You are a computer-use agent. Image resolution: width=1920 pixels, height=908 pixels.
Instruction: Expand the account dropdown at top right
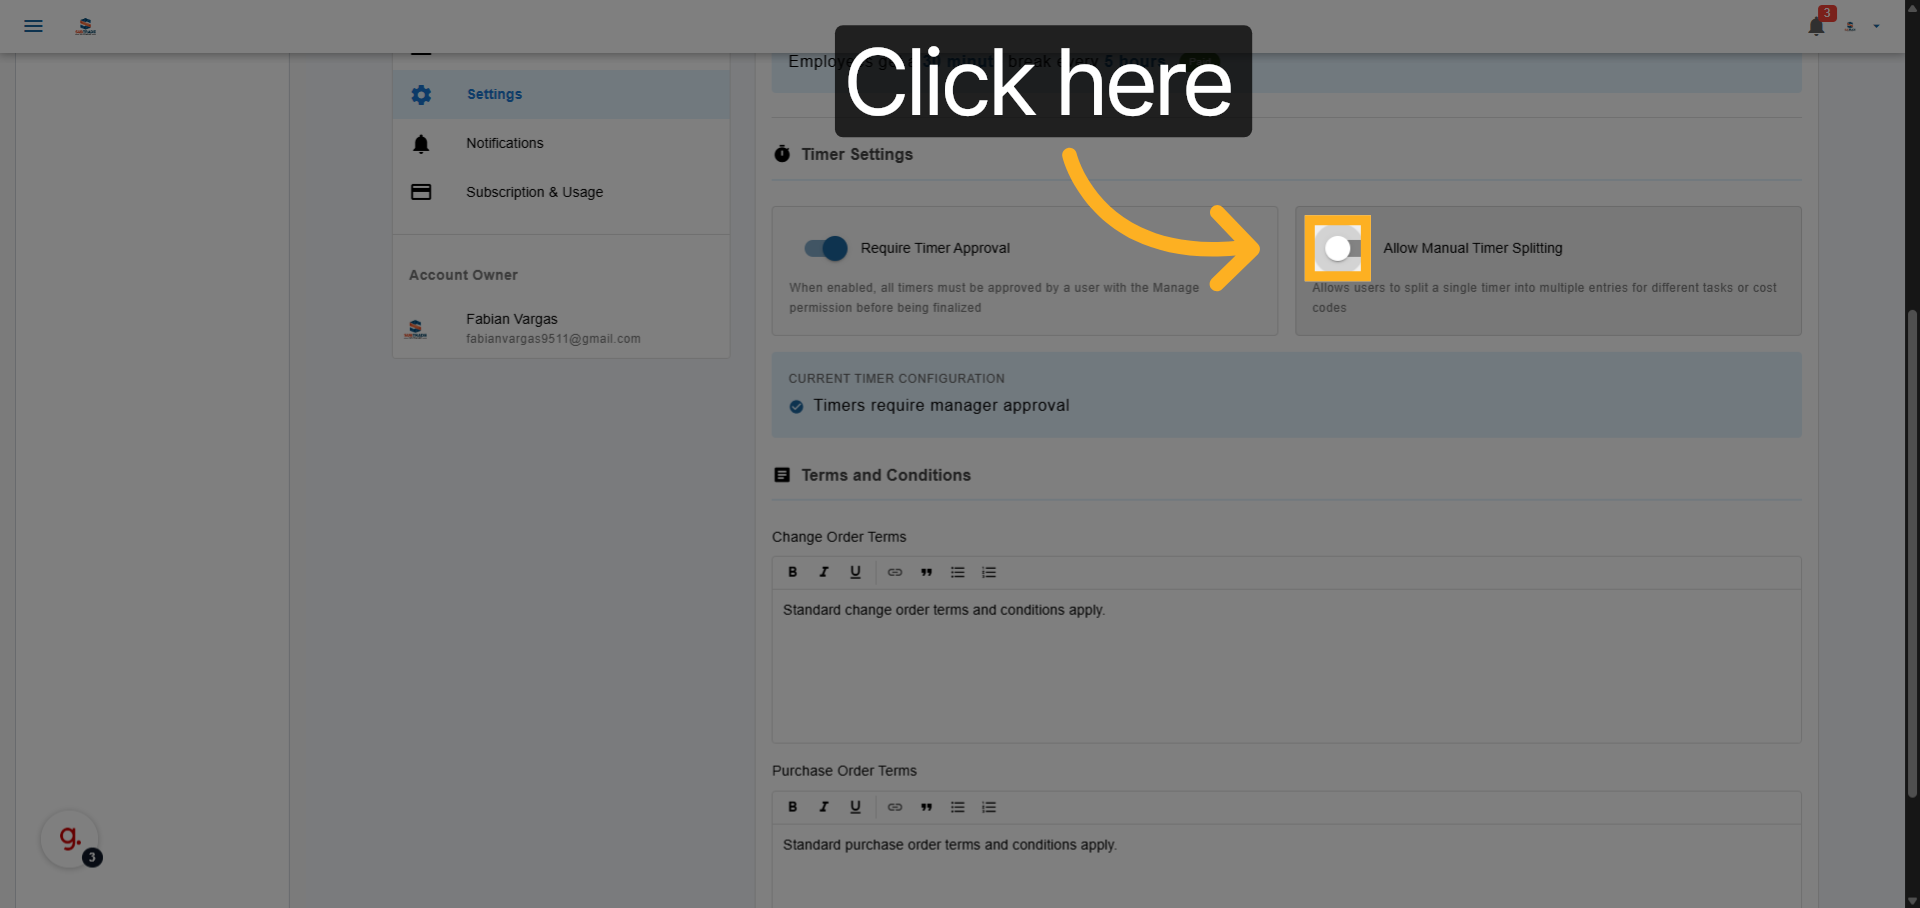1877,26
